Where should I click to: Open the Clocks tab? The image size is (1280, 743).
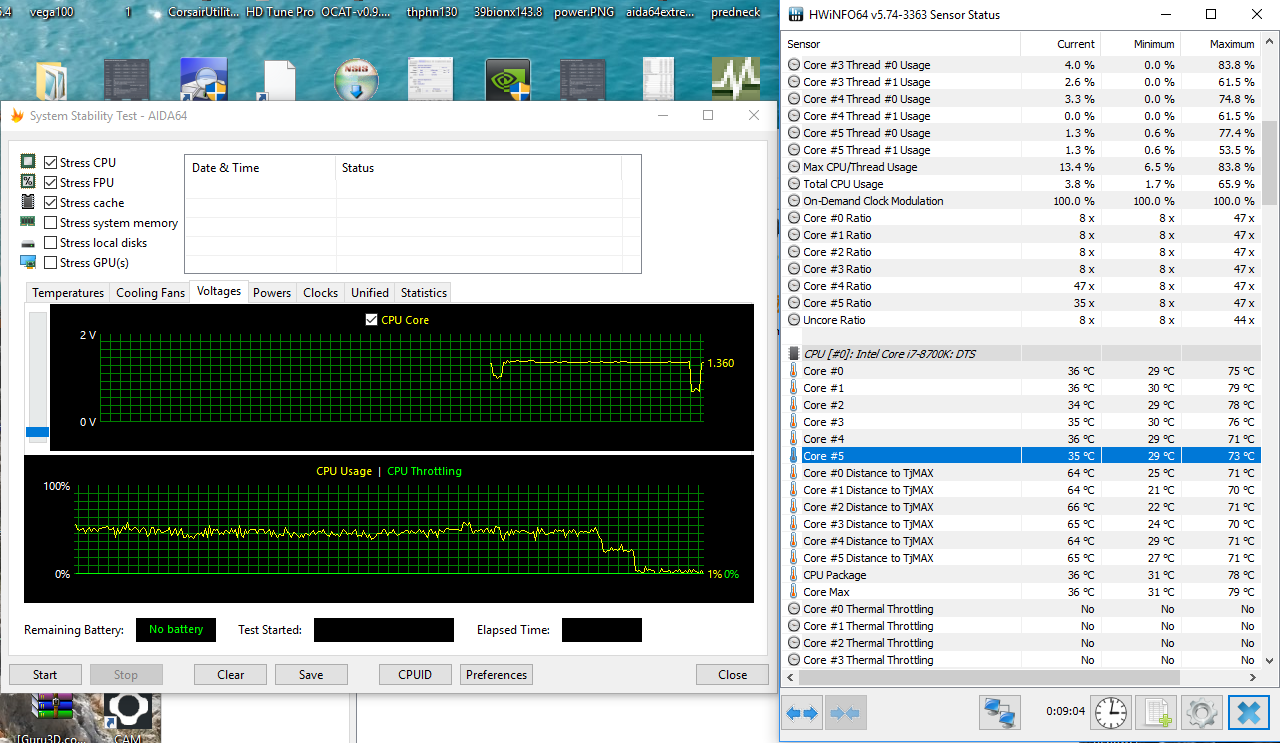pos(320,293)
